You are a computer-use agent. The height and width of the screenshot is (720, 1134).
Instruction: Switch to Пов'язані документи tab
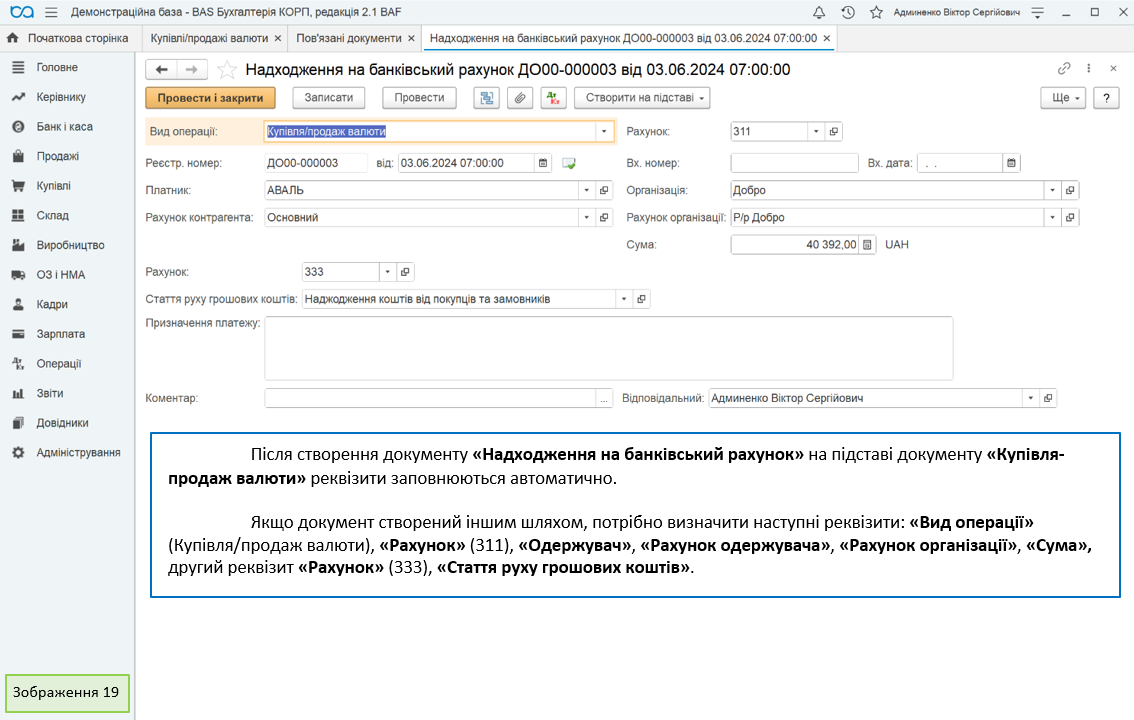point(349,38)
